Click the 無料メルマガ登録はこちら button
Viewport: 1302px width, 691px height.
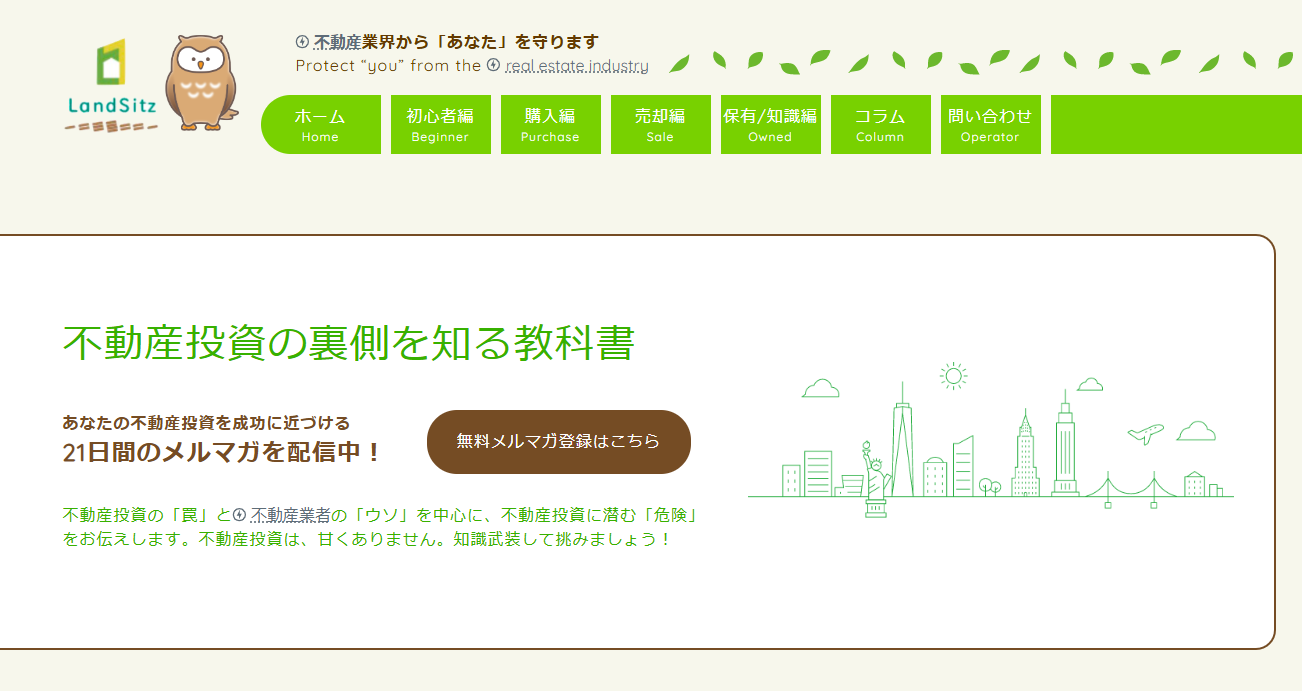(559, 441)
